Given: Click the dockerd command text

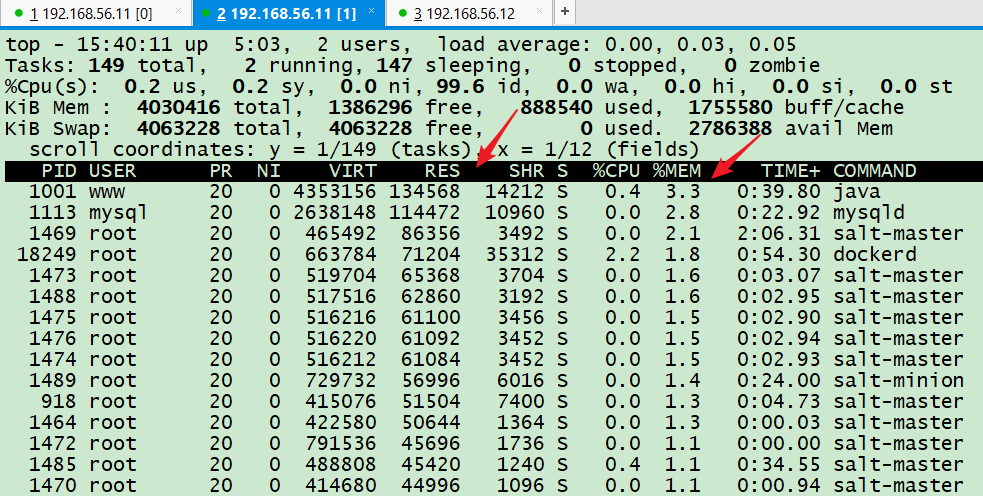Looking at the screenshot, I should 875,255.
